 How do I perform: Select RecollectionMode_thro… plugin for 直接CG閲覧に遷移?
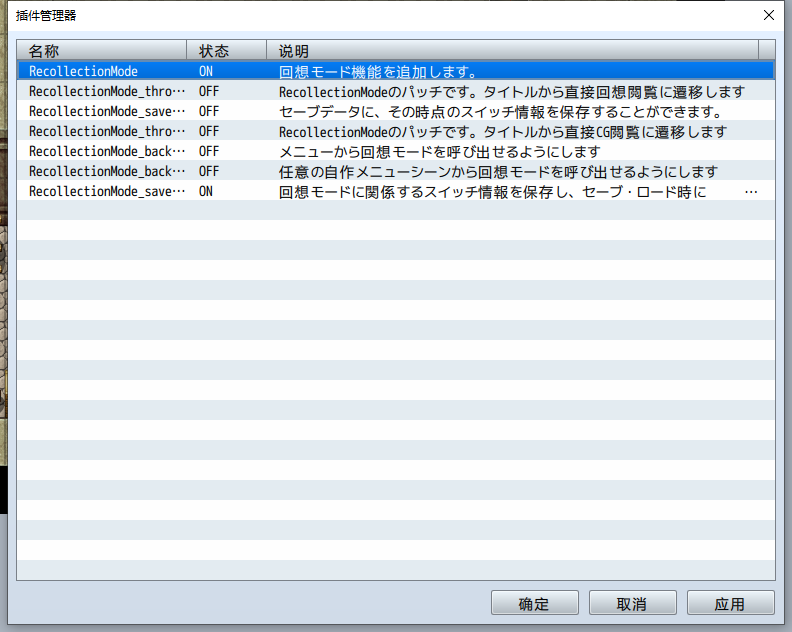coord(107,131)
